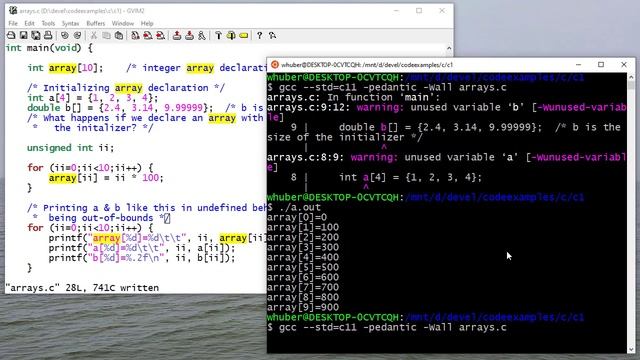Open Help using question mark icon
This screenshot has height=360, width=640.
(260, 36)
